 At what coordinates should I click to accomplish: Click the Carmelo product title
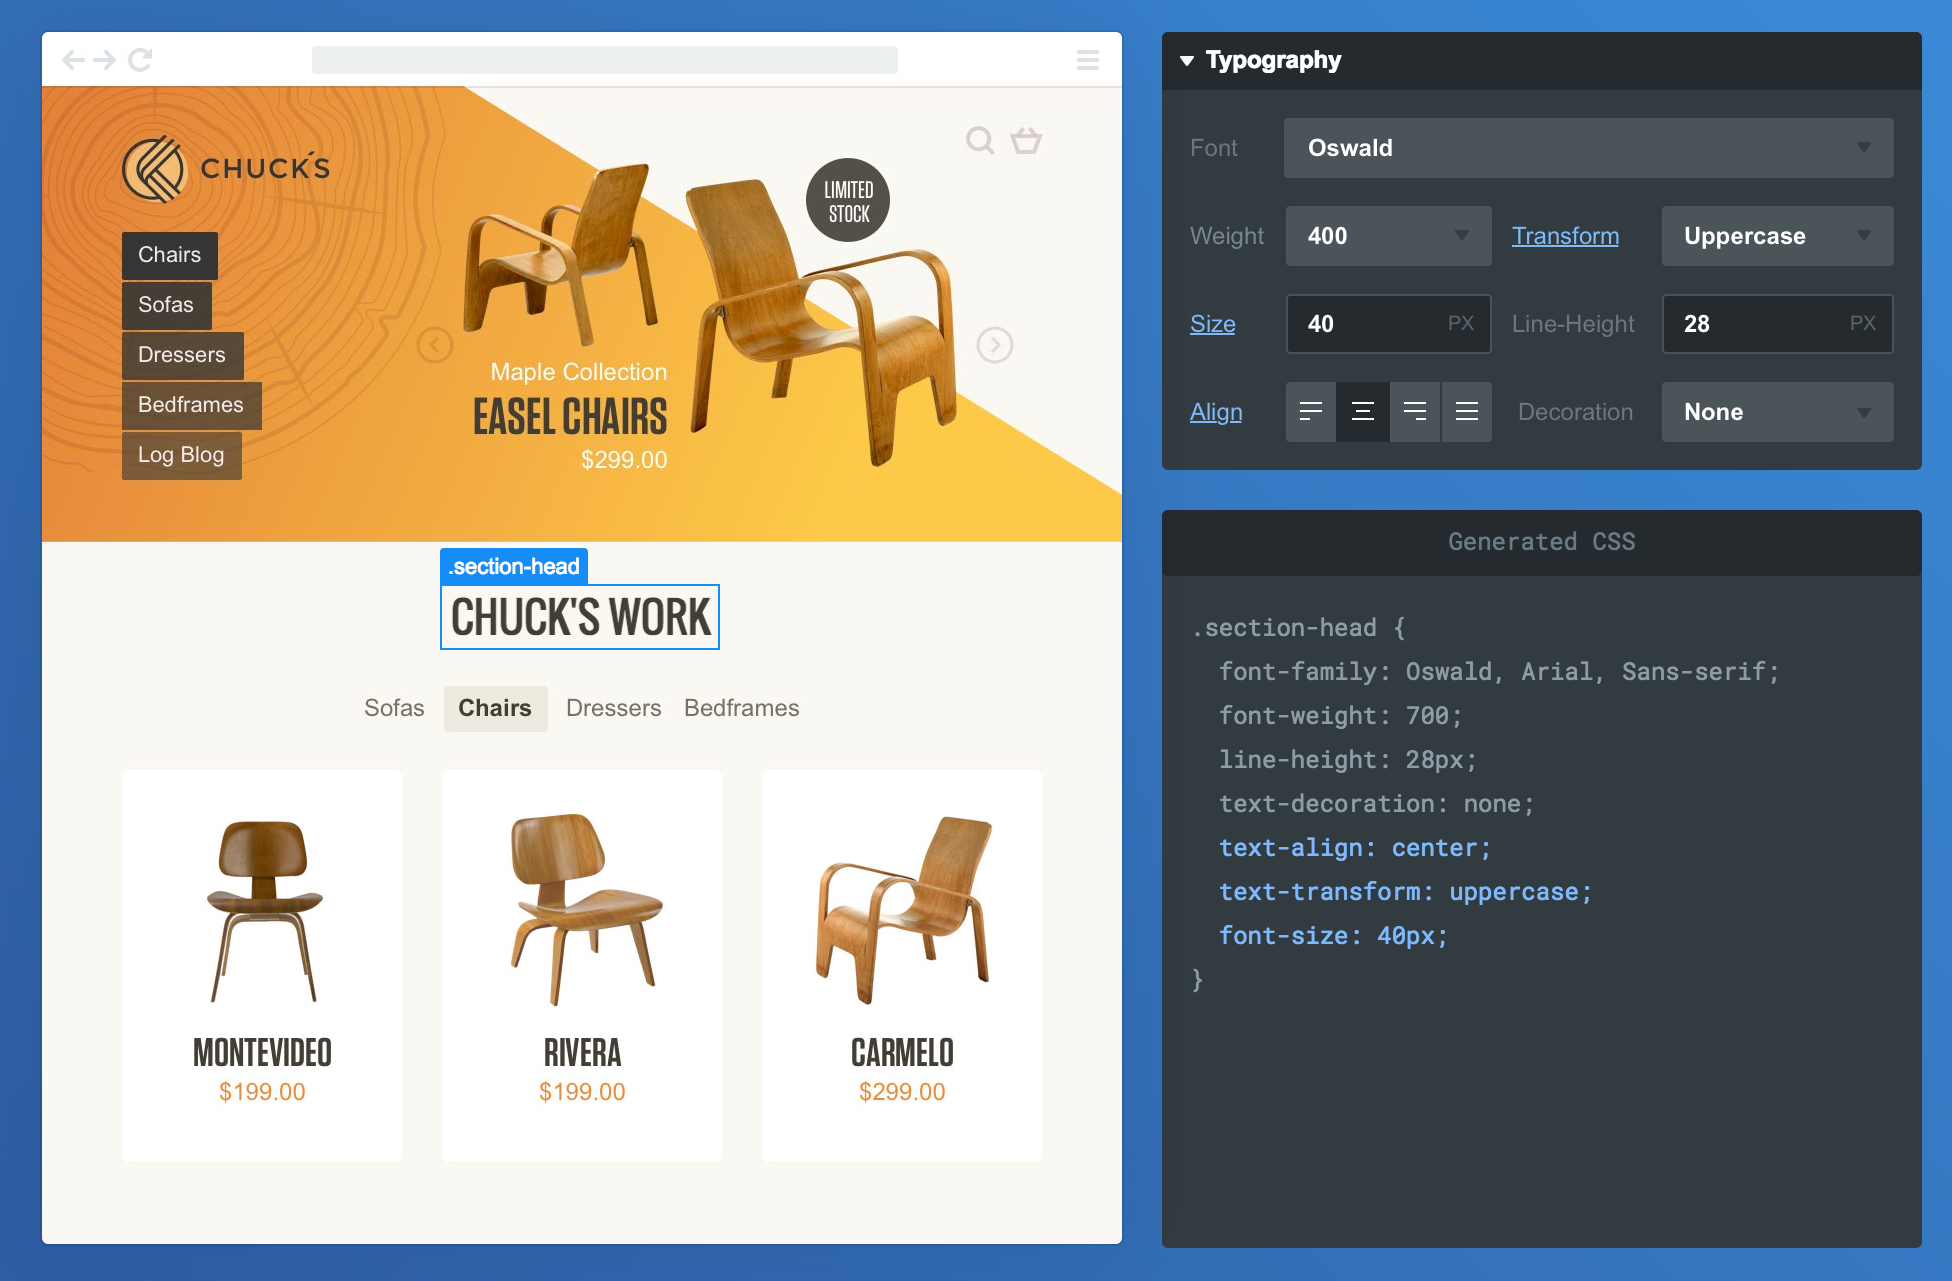coord(902,1053)
